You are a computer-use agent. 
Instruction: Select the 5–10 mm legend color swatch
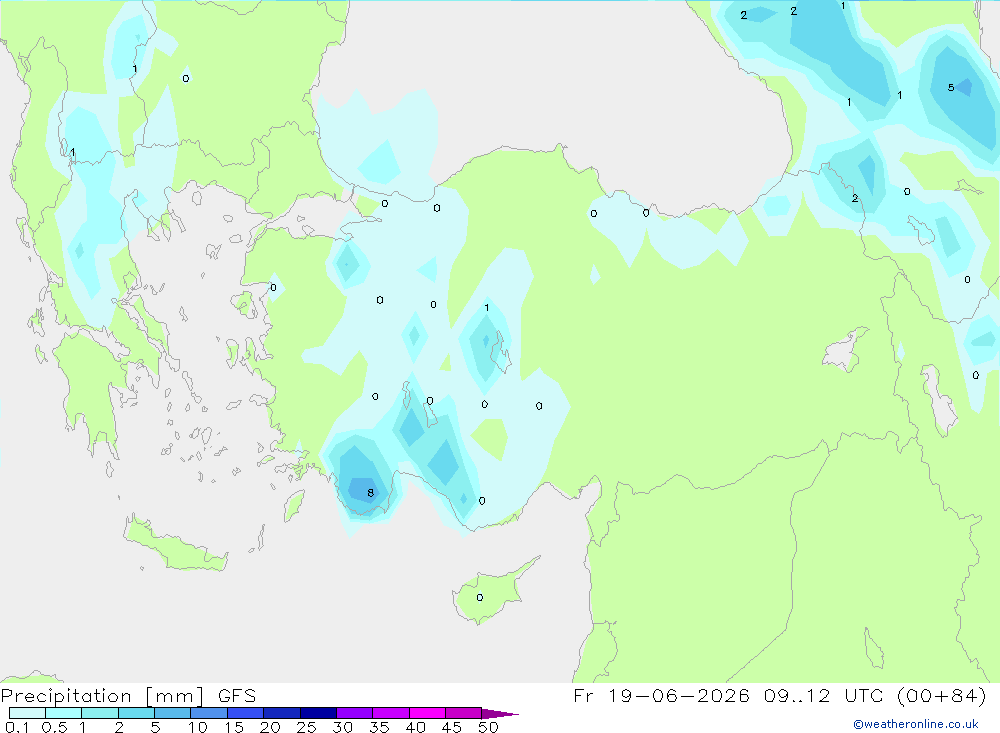pyautogui.click(x=172, y=713)
